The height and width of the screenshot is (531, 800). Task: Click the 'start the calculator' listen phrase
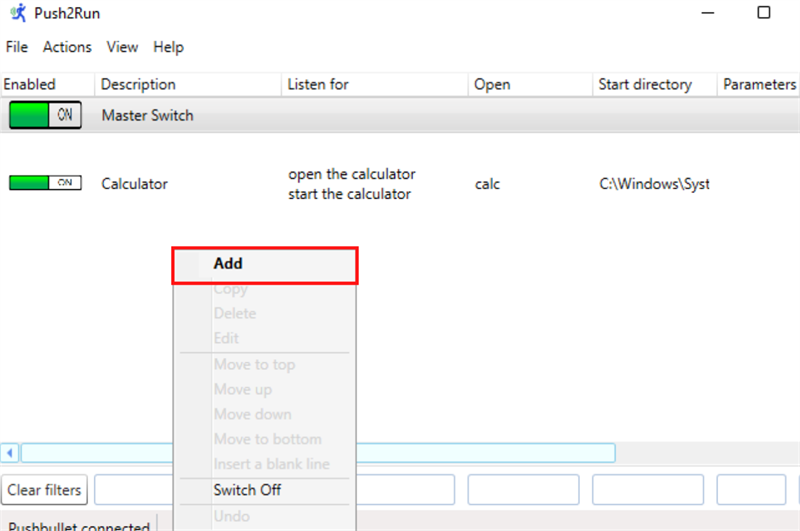[x=349, y=194]
